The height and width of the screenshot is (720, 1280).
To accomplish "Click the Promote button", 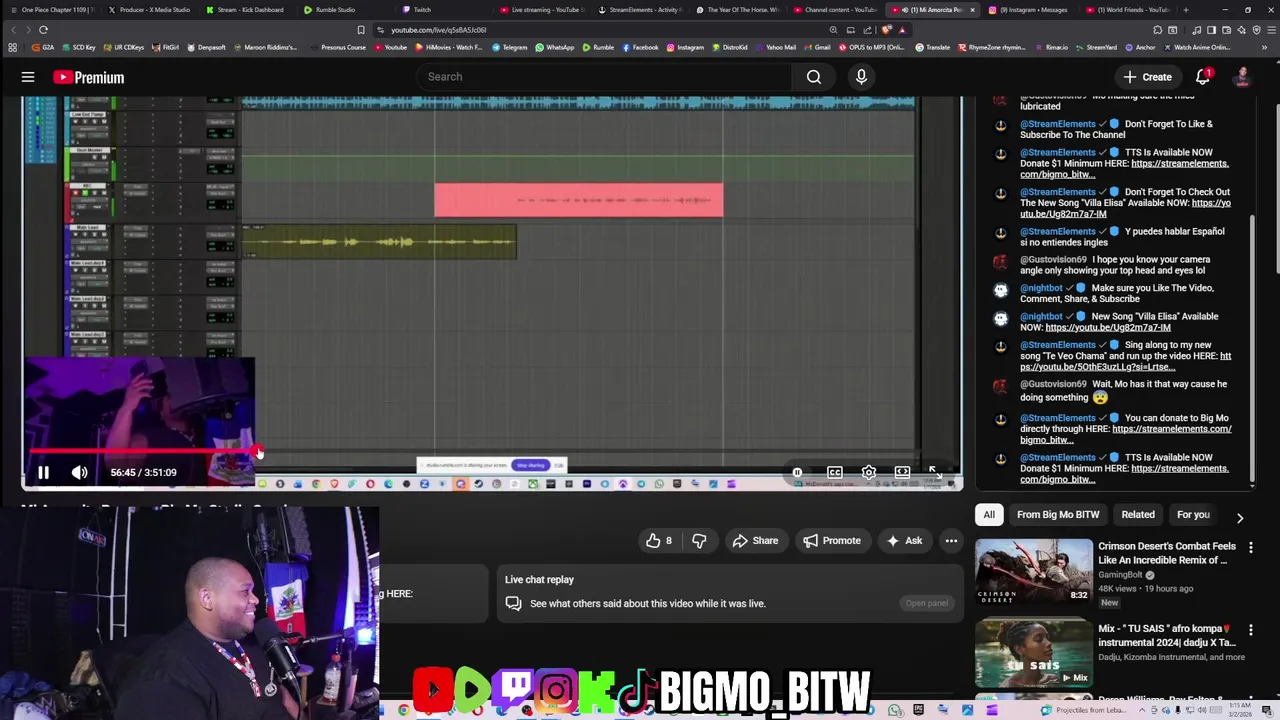I will click(831, 541).
